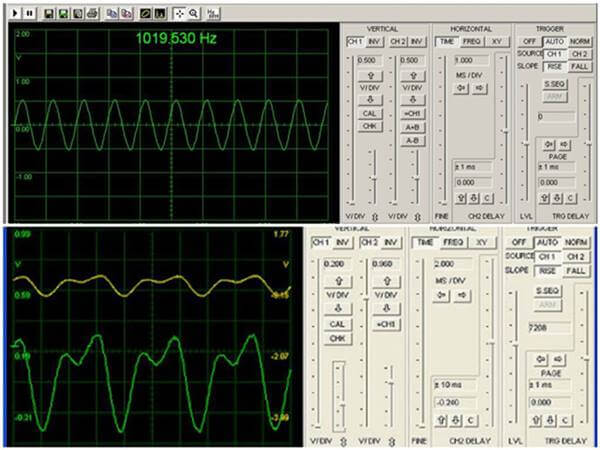The width and height of the screenshot is (600, 450).
Task: Select the magnifier zoom tool
Action: (x=193, y=15)
